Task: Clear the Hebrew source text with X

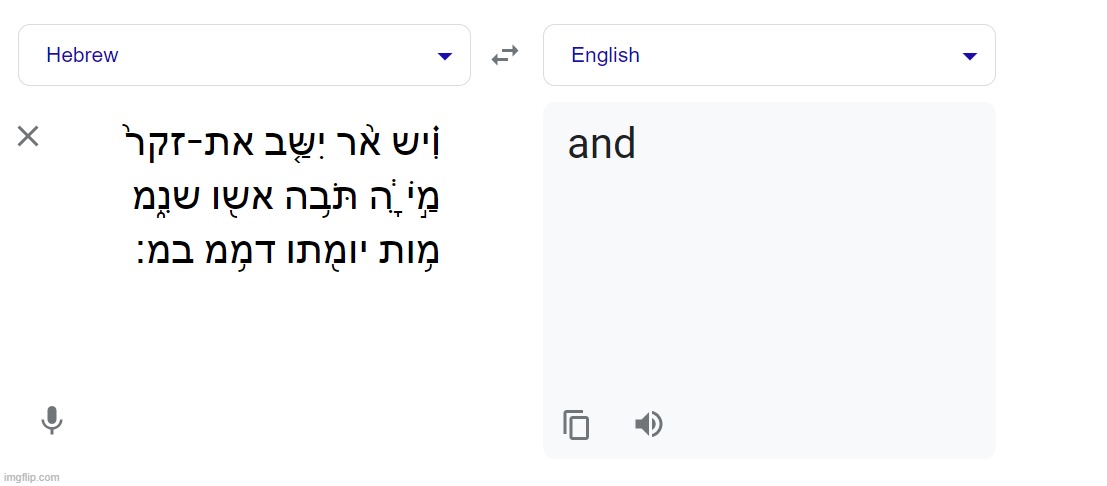Action: [28, 136]
